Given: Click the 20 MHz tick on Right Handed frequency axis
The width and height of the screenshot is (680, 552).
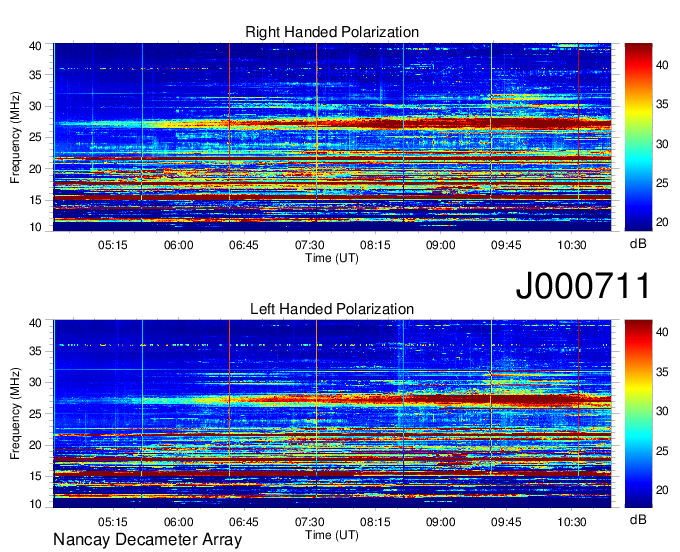Looking at the screenshot, I should [35, 169].
